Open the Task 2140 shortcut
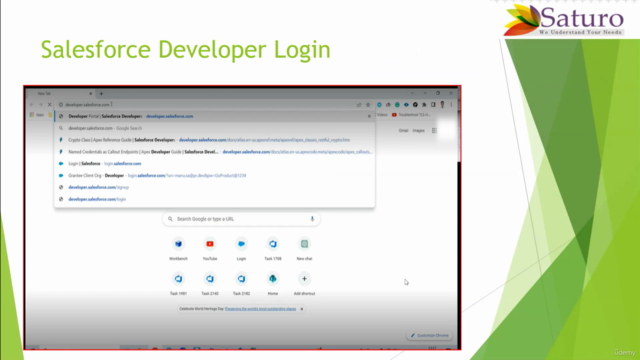Screen dimensions: 640x360 [210, 284]
